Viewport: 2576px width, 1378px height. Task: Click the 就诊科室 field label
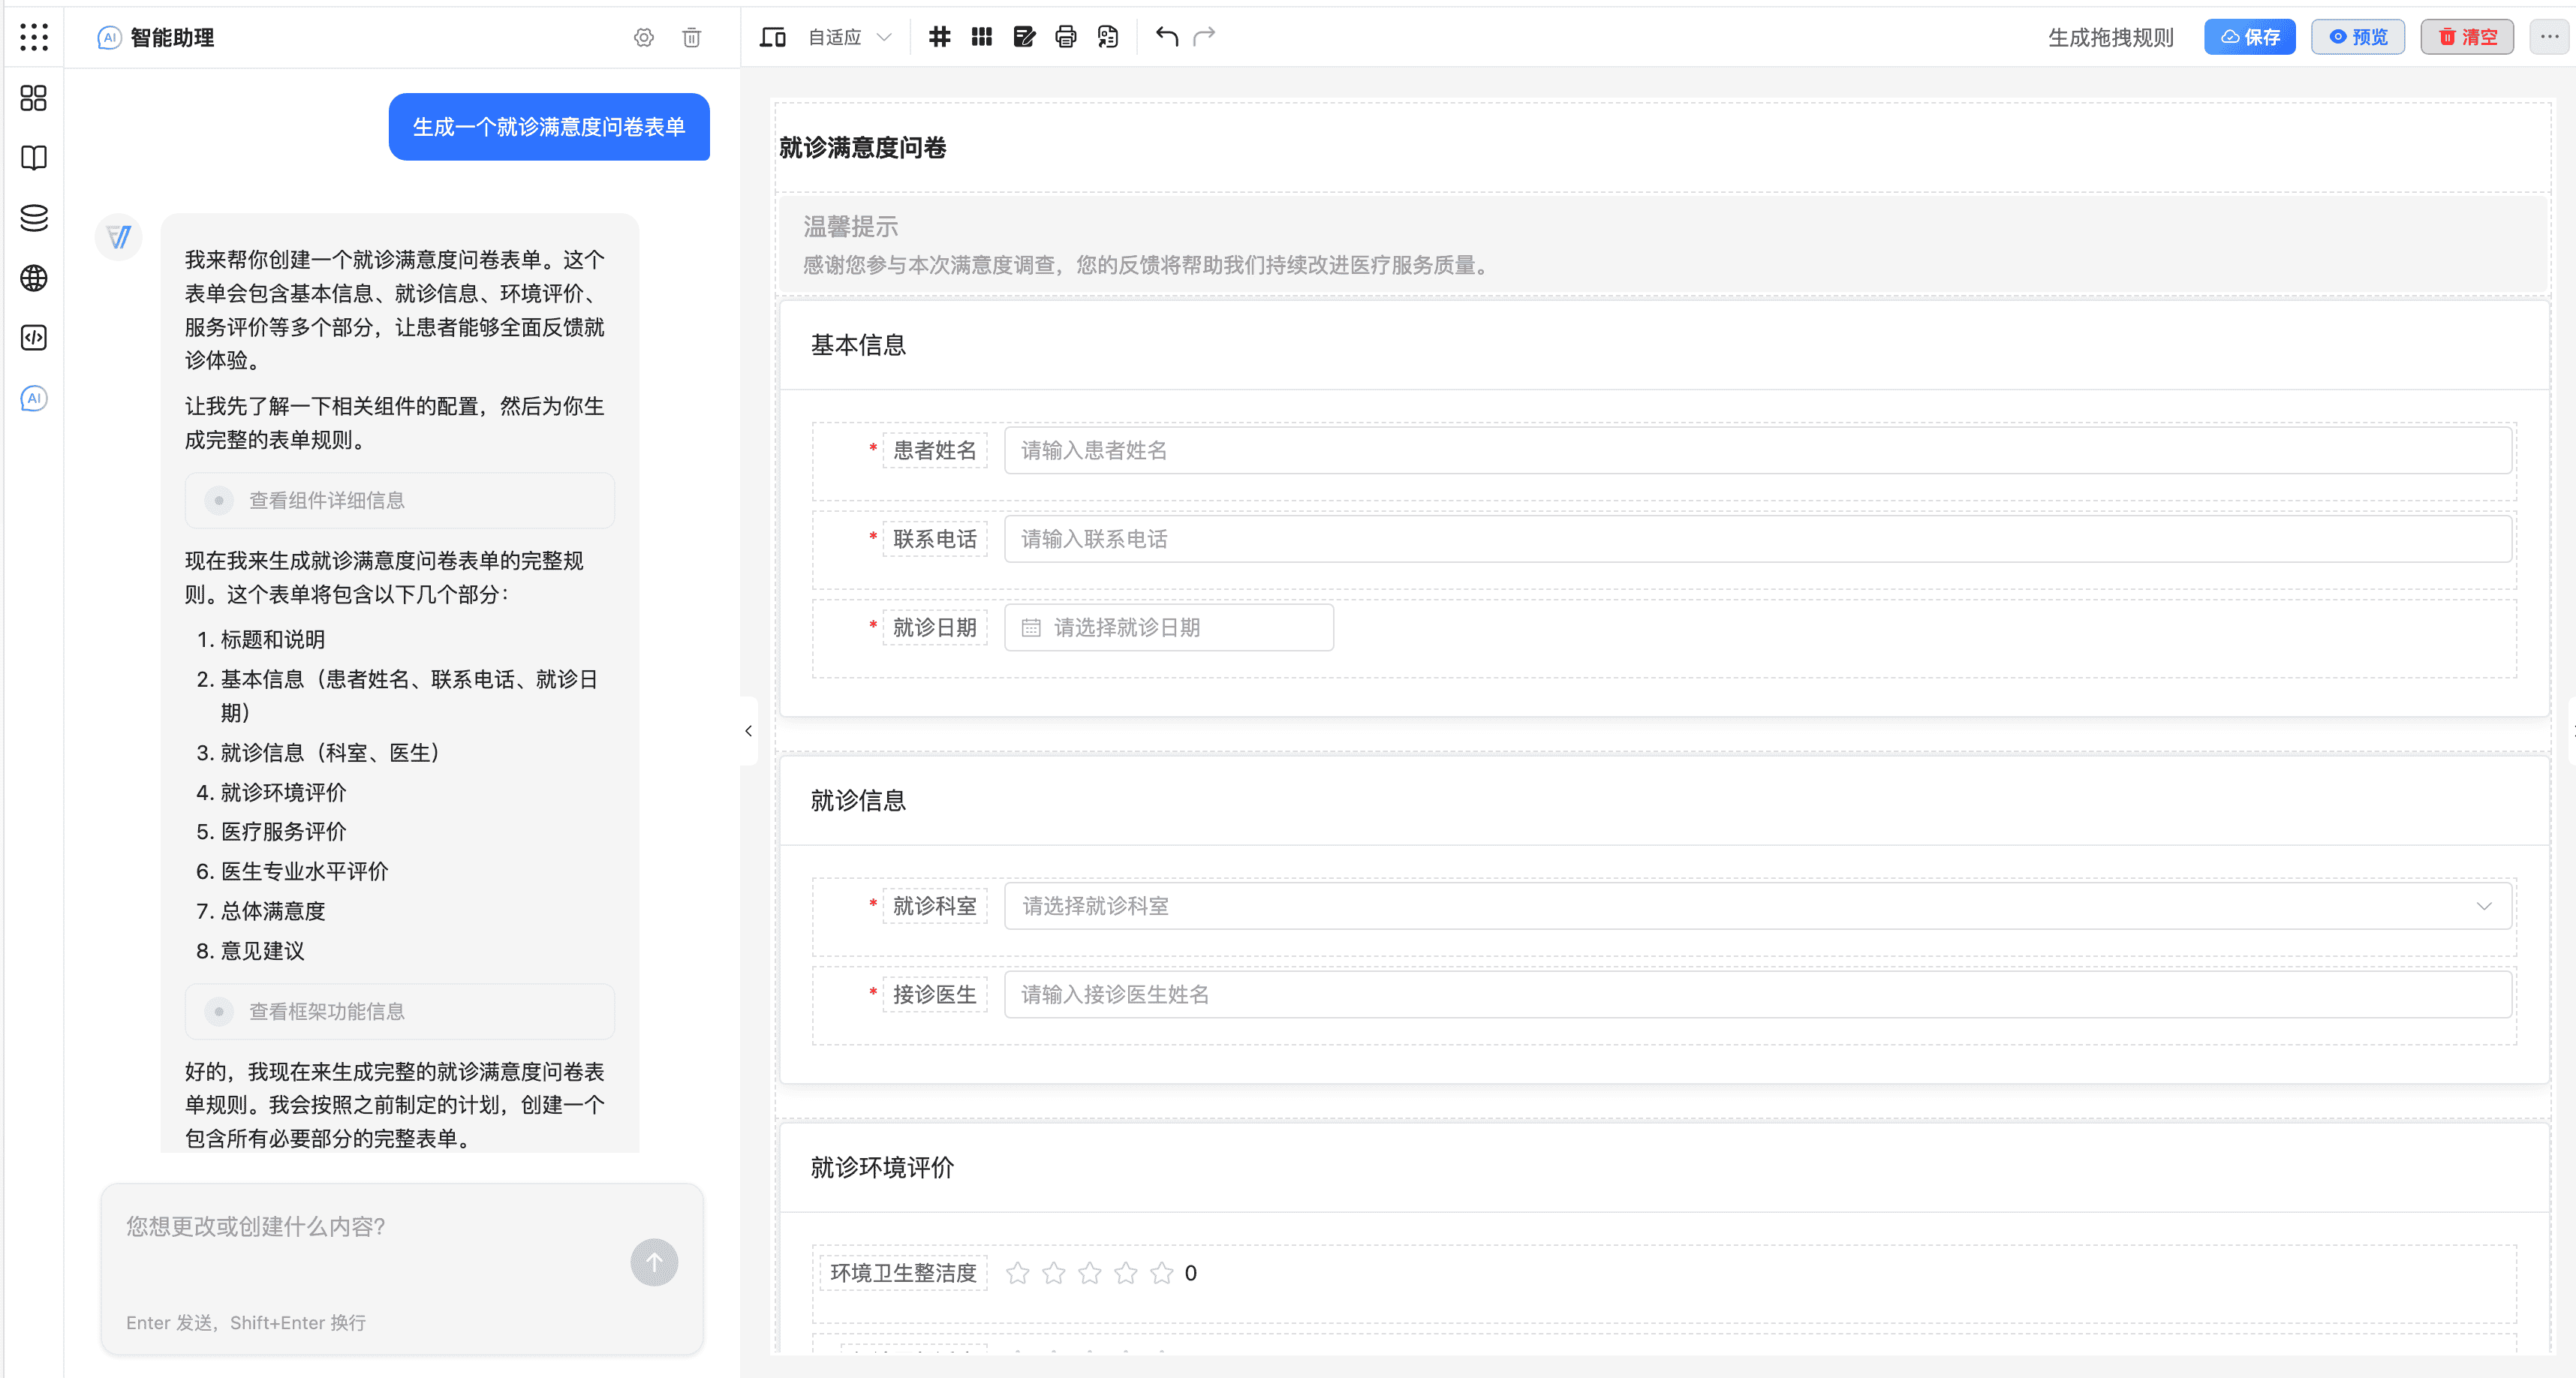[934, 906]
